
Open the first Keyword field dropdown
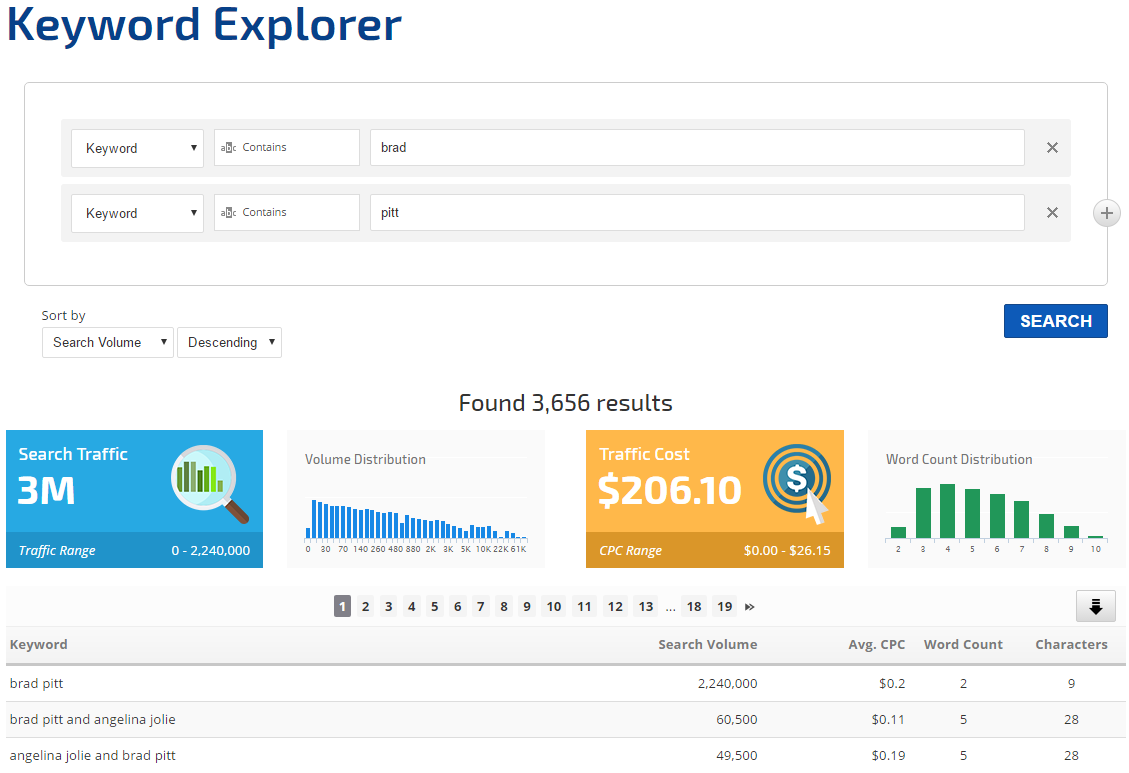(137, 148)
